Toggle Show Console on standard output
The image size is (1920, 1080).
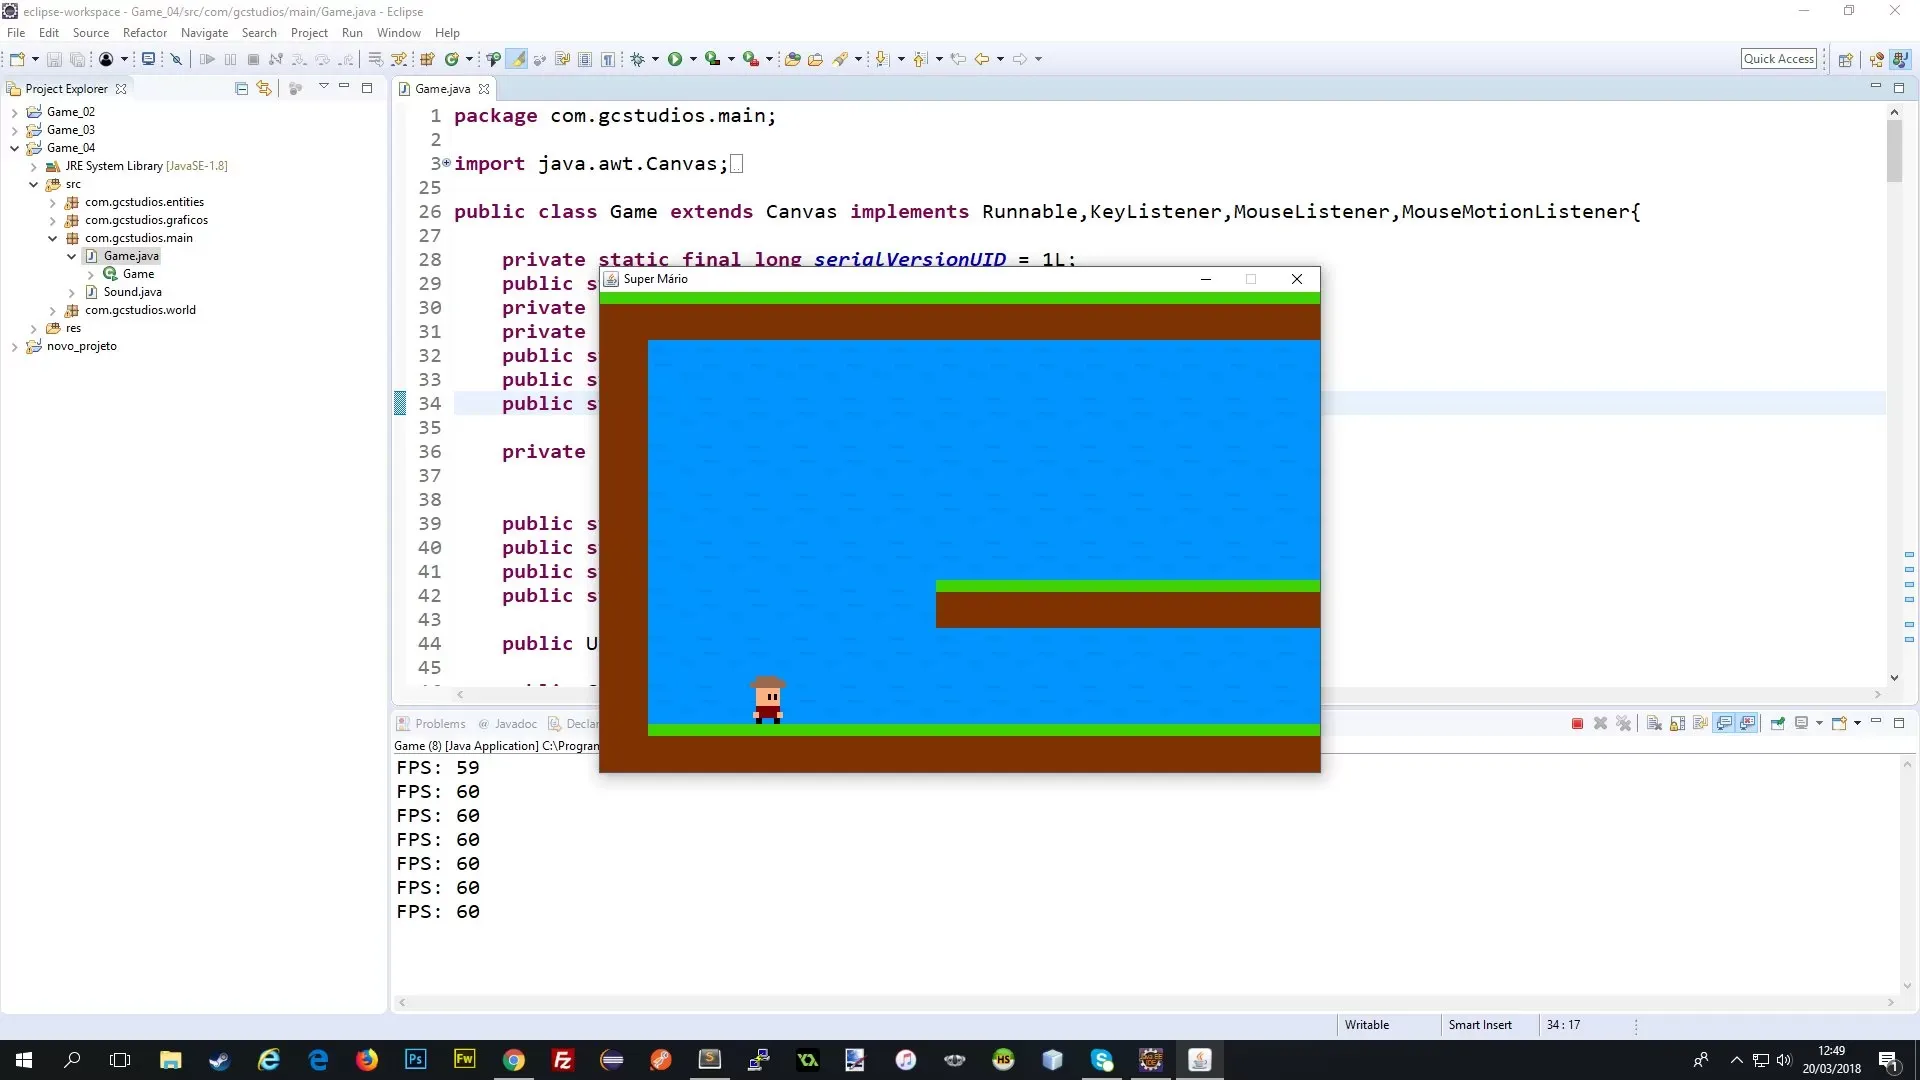click(x=1724, y=723)
